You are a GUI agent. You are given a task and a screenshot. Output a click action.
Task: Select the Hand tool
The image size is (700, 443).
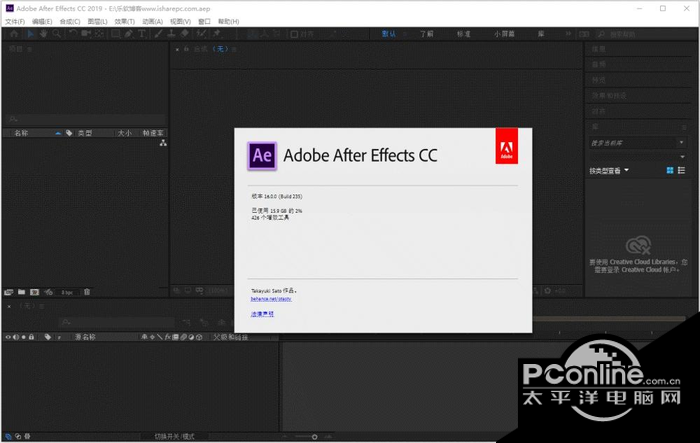tap(43, 34)
